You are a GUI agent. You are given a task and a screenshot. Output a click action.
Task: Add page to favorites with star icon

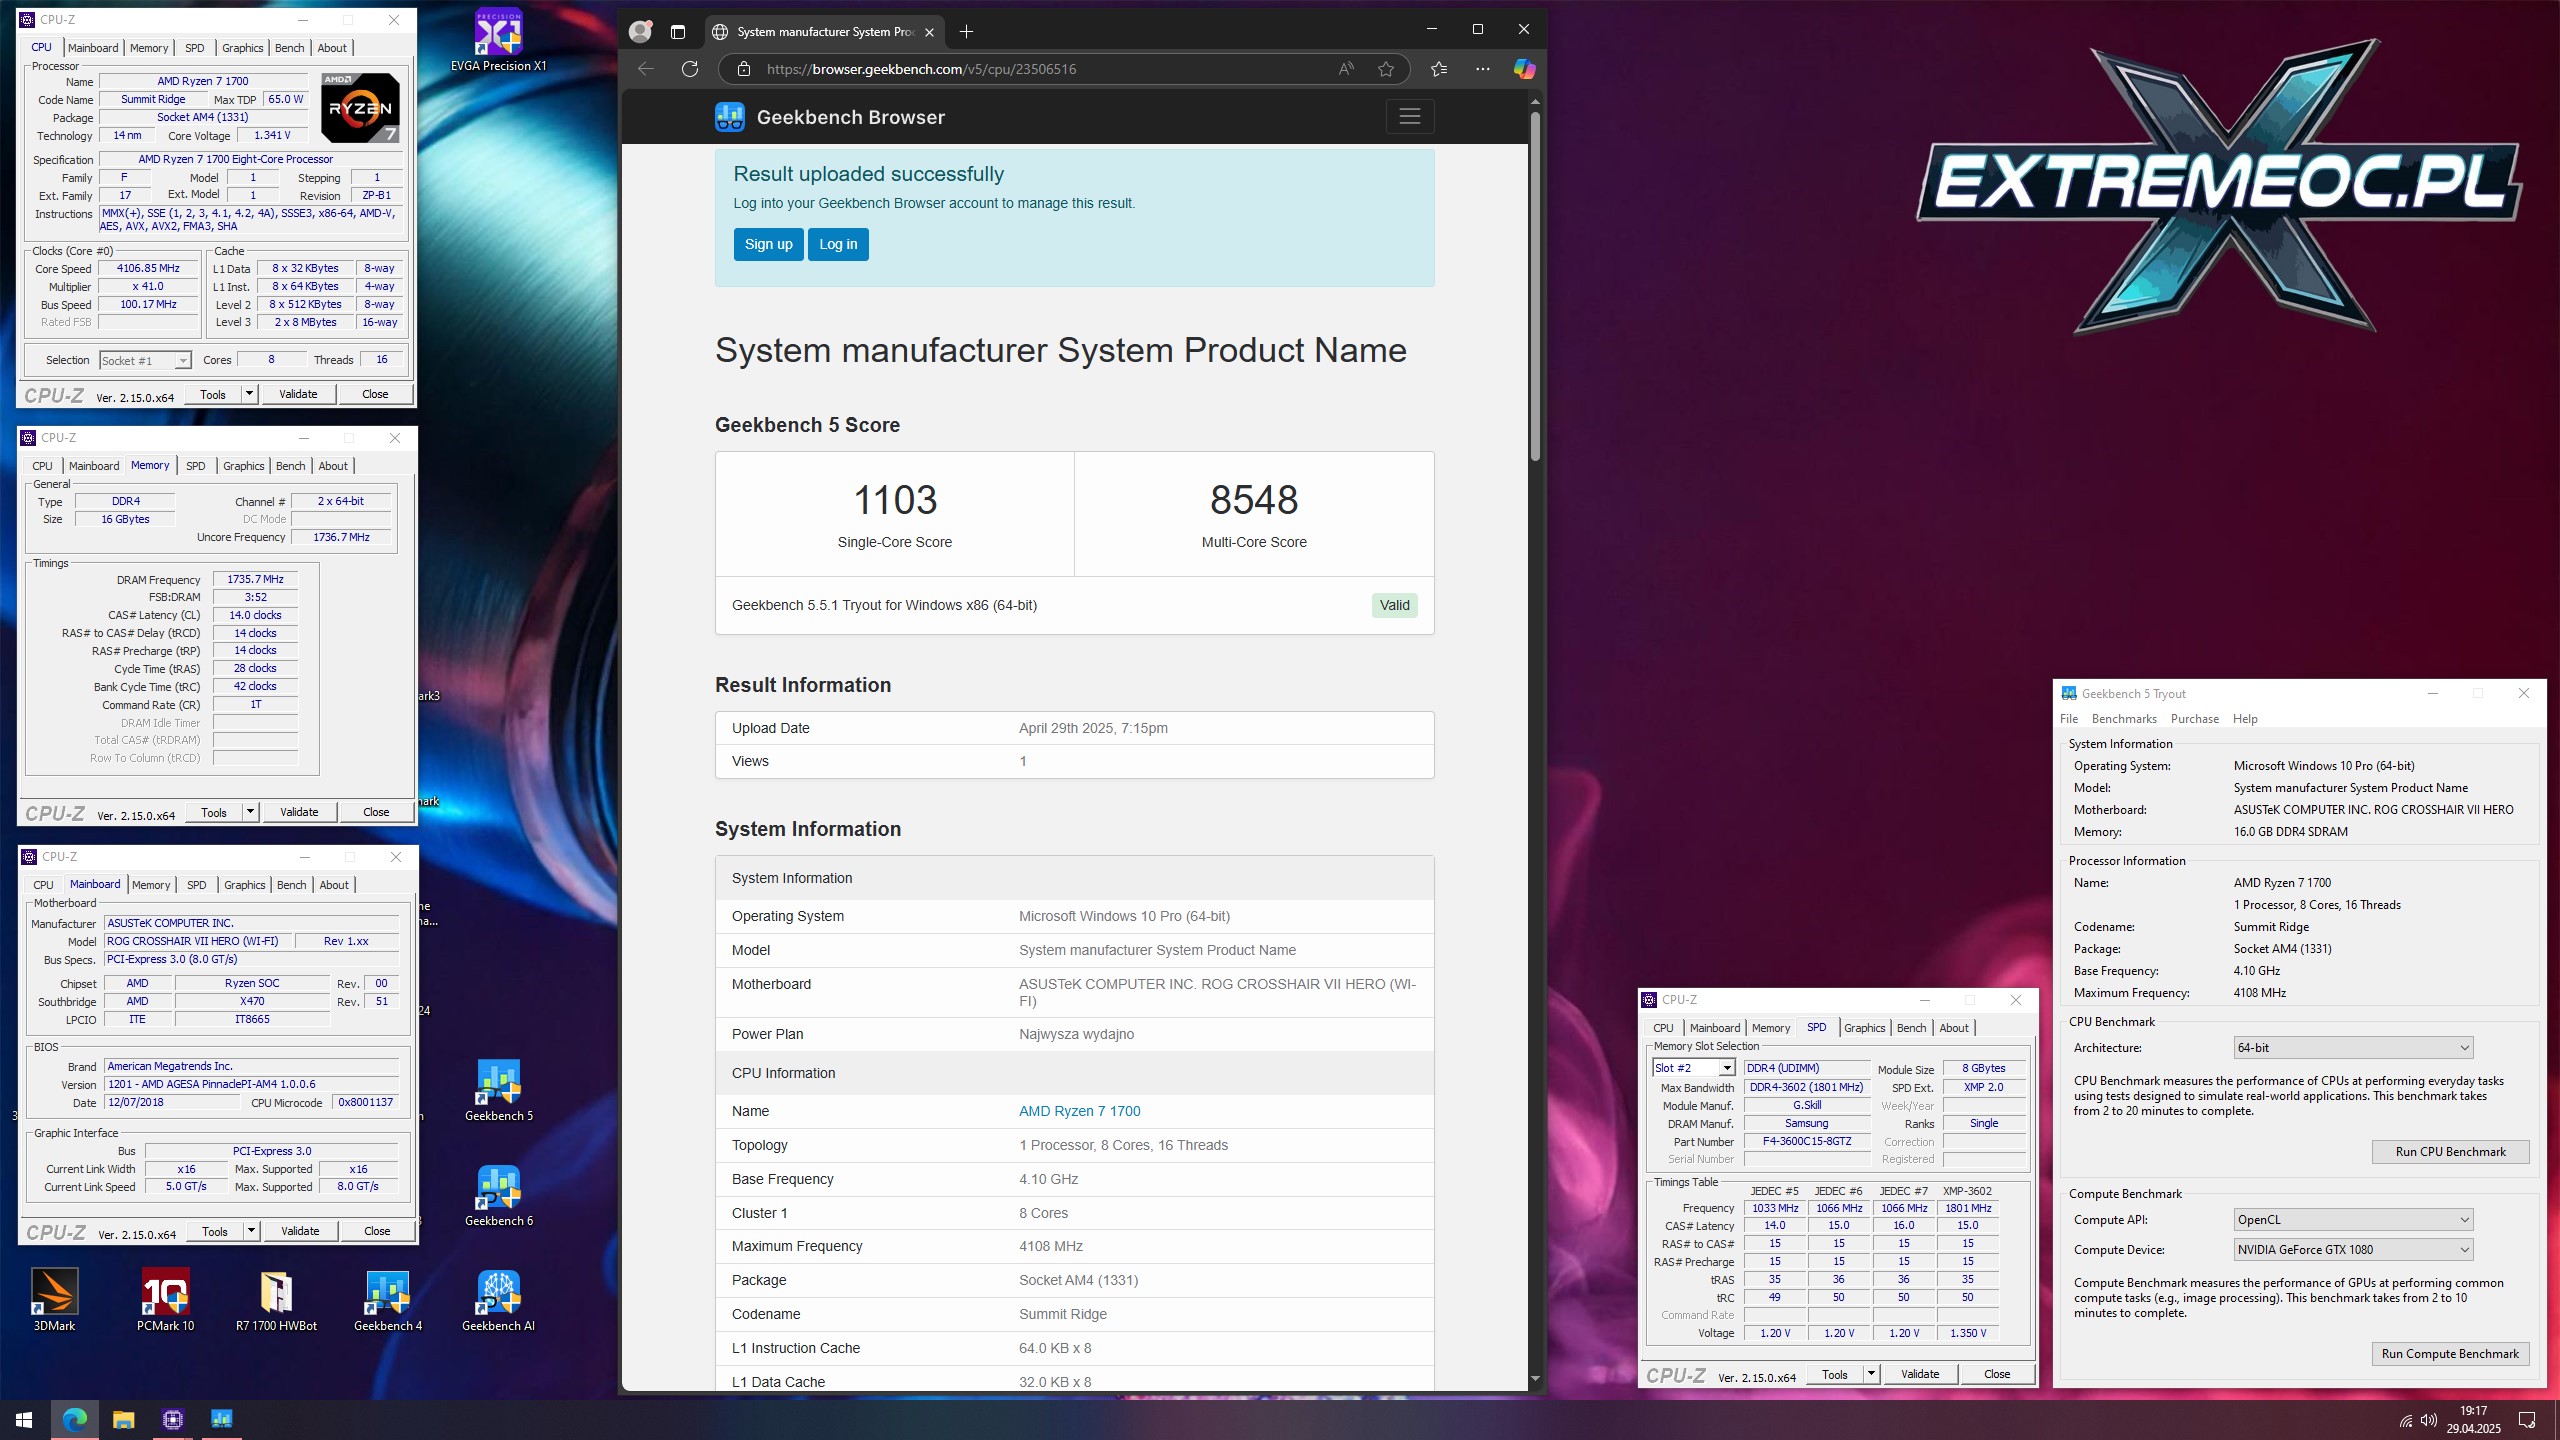point(1386,69)
